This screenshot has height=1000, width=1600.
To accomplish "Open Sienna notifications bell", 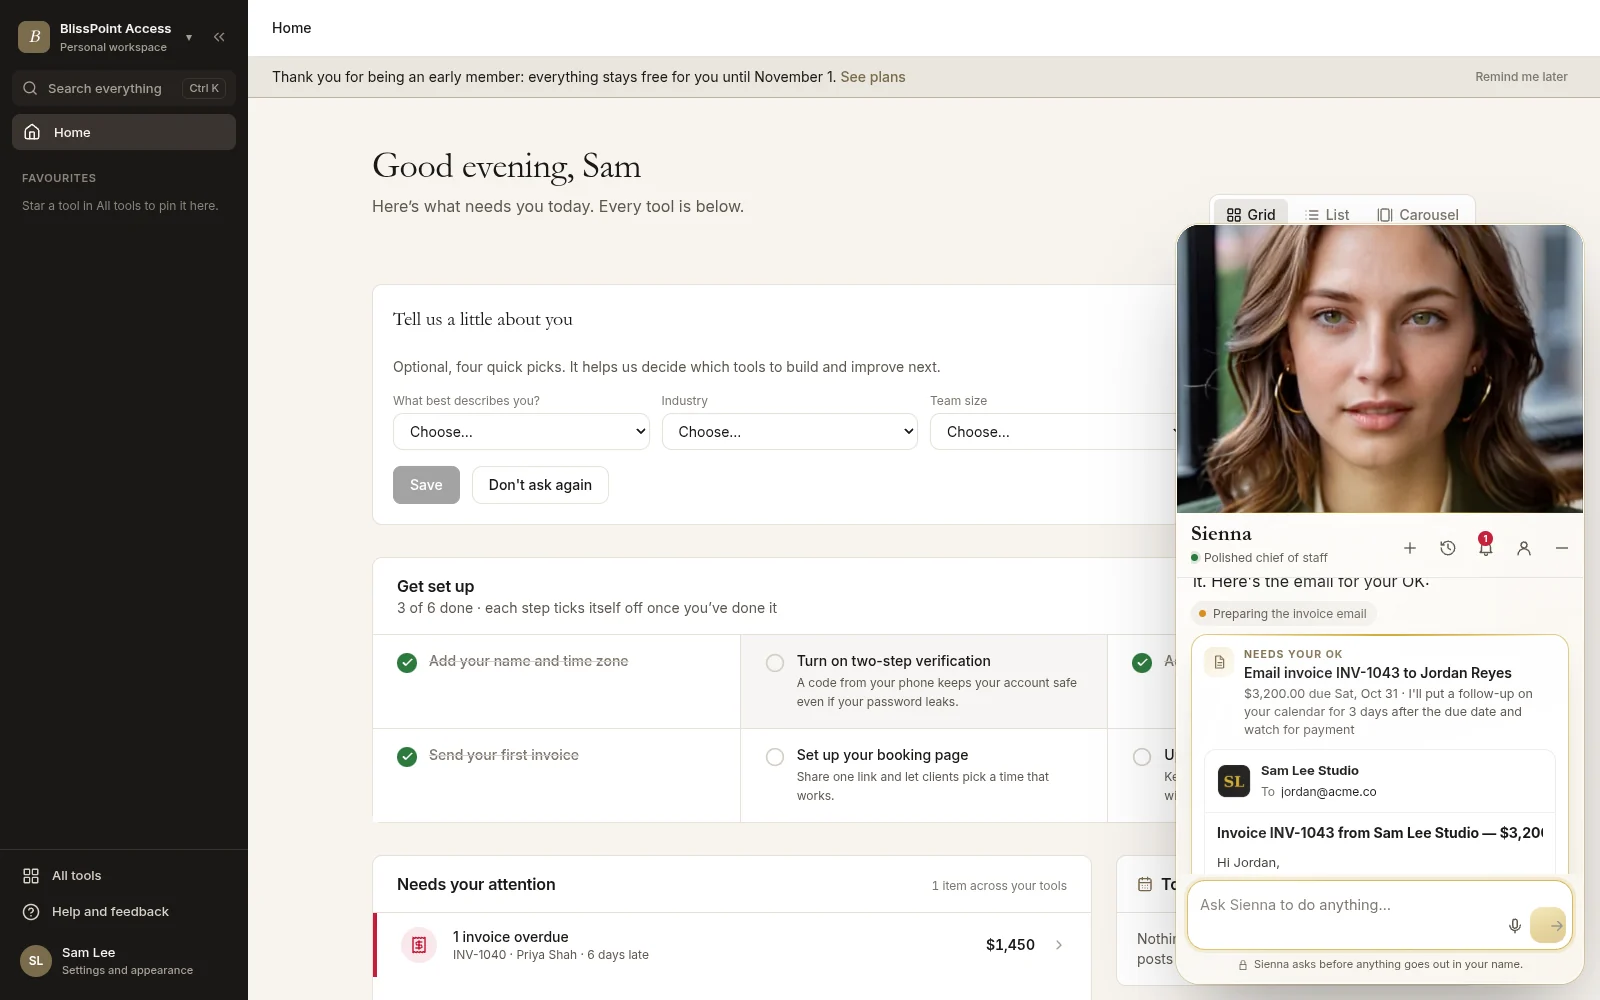I will [1486, 548].
